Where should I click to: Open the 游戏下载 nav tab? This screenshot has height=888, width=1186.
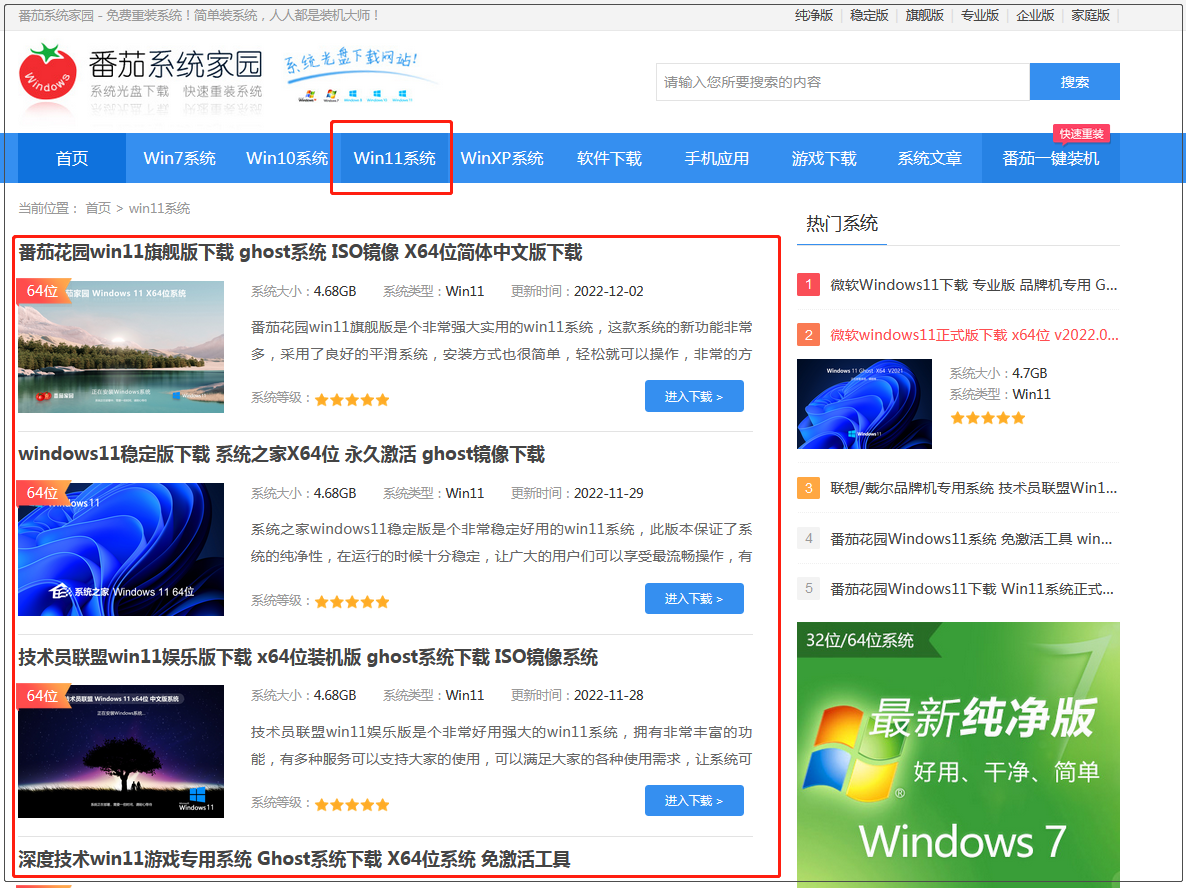pos(824,158)
